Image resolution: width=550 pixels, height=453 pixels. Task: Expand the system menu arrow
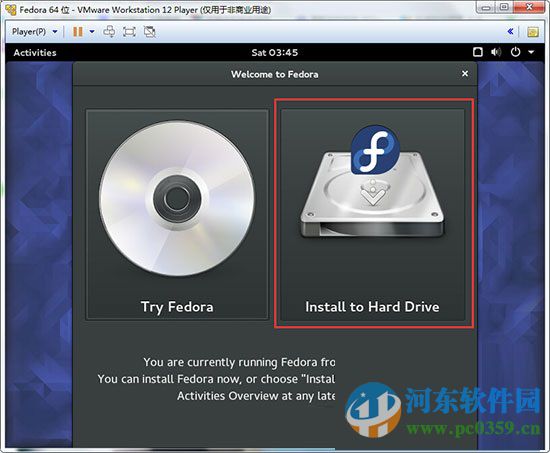[531, 53]
